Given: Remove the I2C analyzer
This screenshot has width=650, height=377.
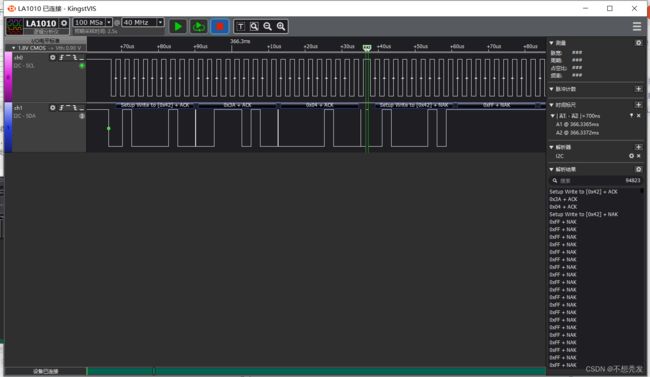Looking at the screenshot, I should coord(639,156).
